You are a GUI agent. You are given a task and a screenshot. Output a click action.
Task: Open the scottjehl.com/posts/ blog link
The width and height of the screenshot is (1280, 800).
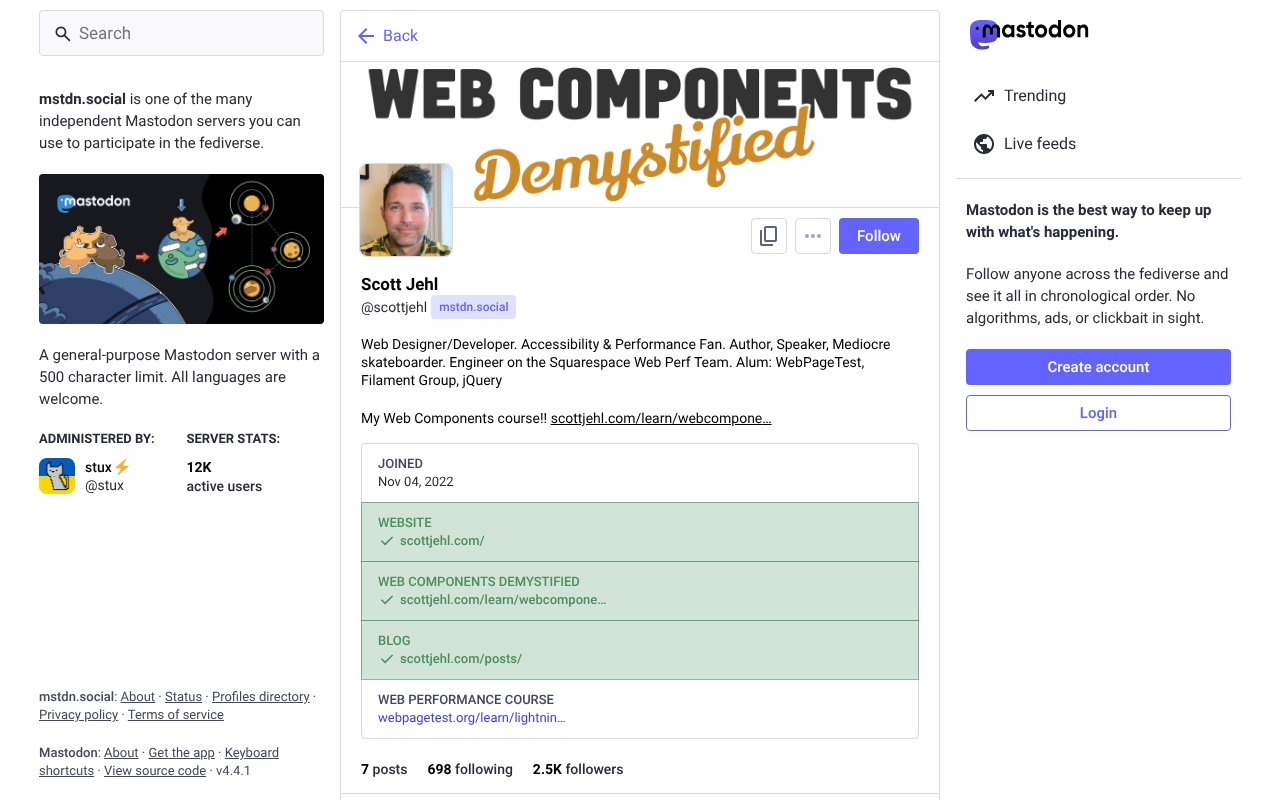(460, 659)
